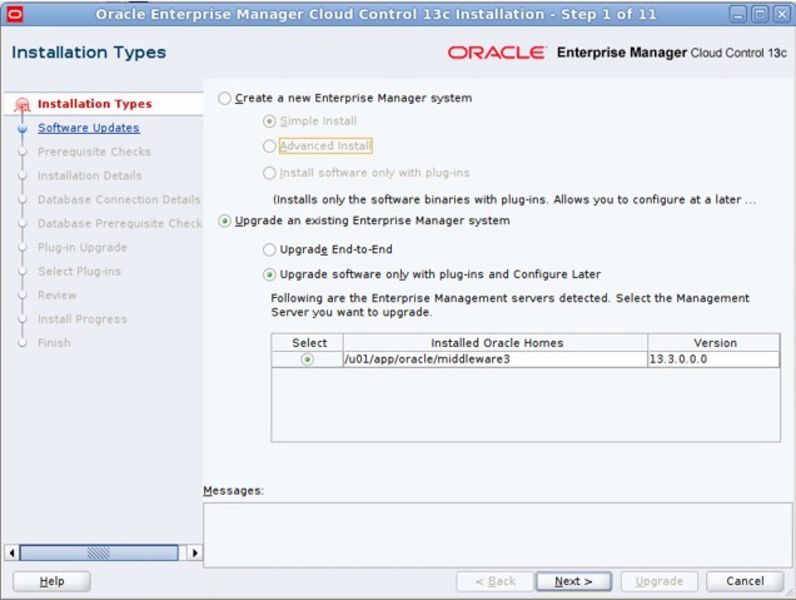Choose Upgrade End-to-End option
Viewport: 796px width, 600px height.
(x=270, y=250)
